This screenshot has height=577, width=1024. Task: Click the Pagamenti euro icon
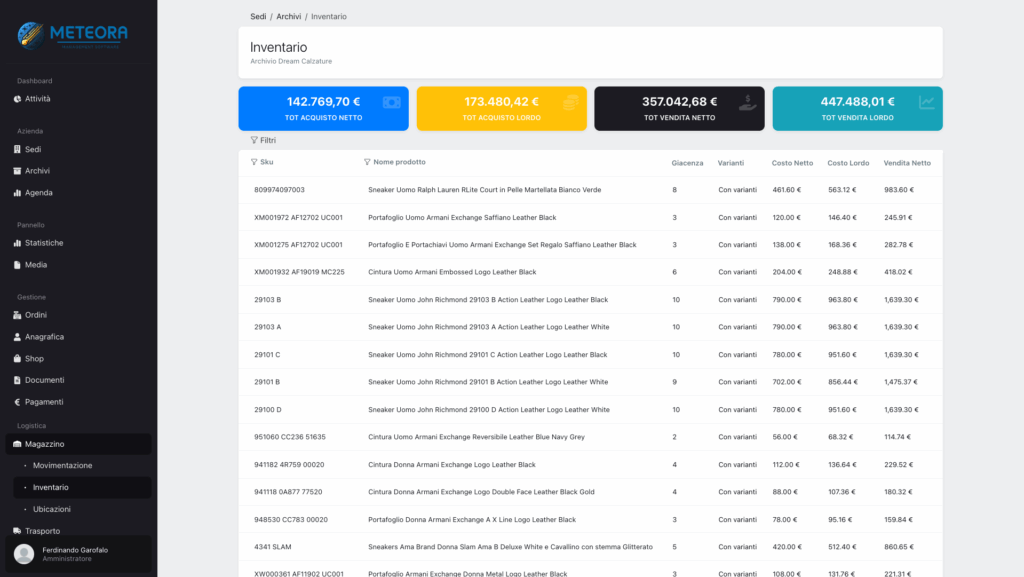(17, 402)
